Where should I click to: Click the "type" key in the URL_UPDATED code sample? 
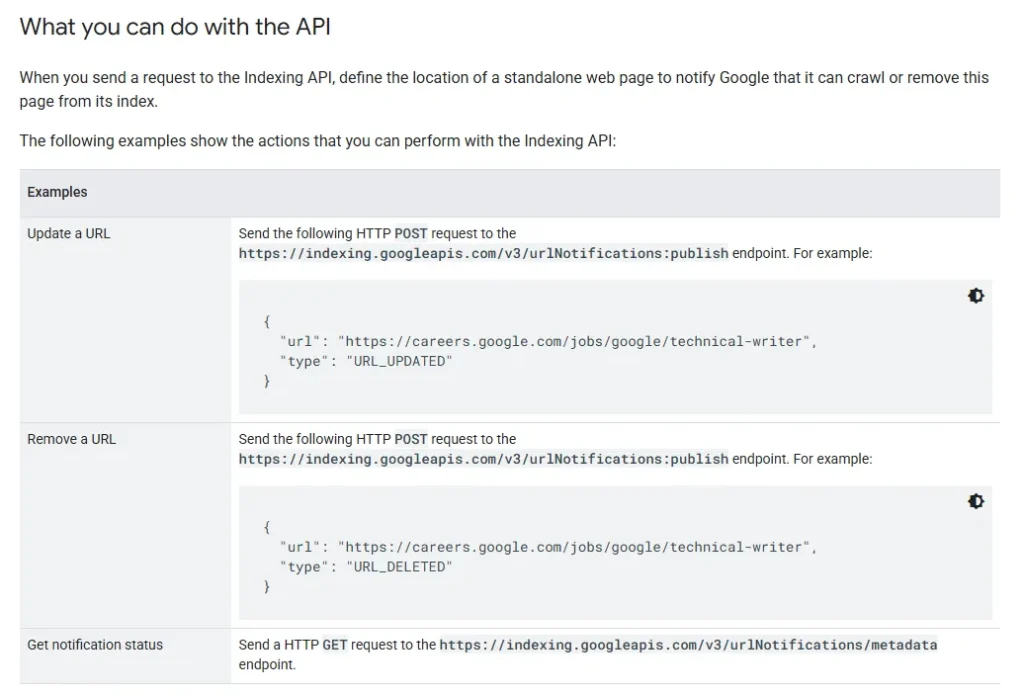click(304, 361)
